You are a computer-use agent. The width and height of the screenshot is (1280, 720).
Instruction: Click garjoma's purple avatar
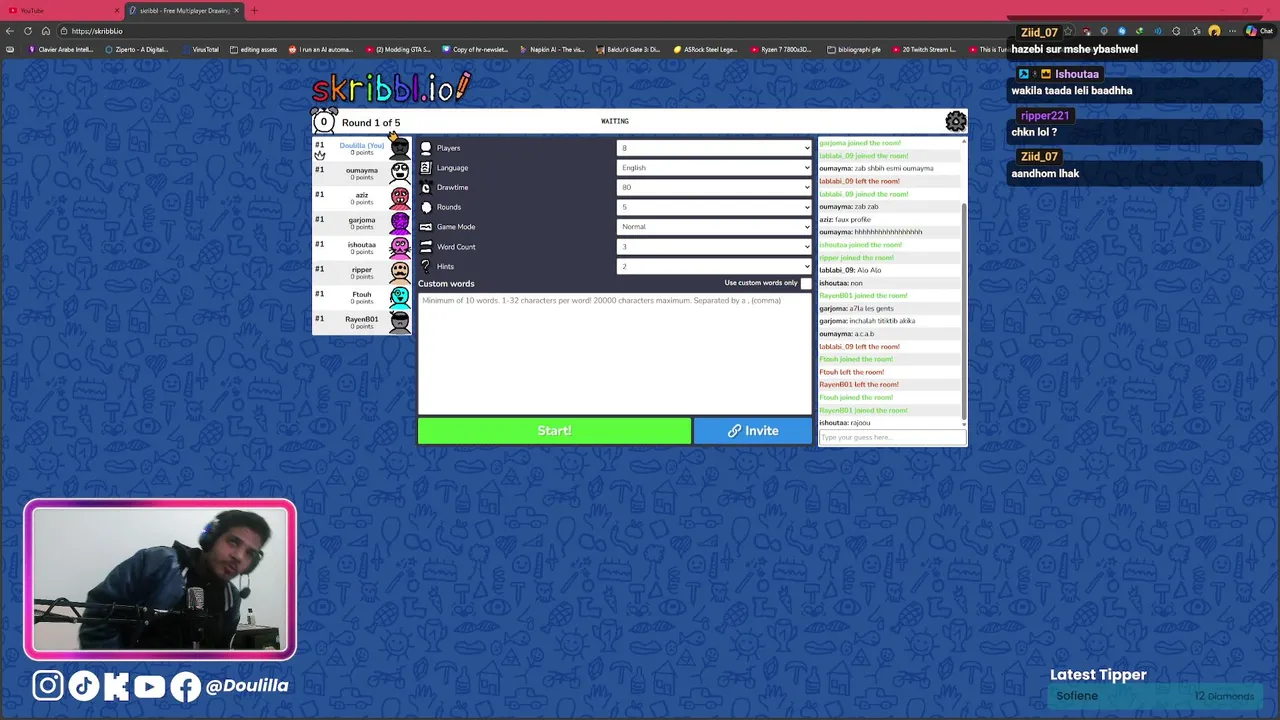point(399,222)
